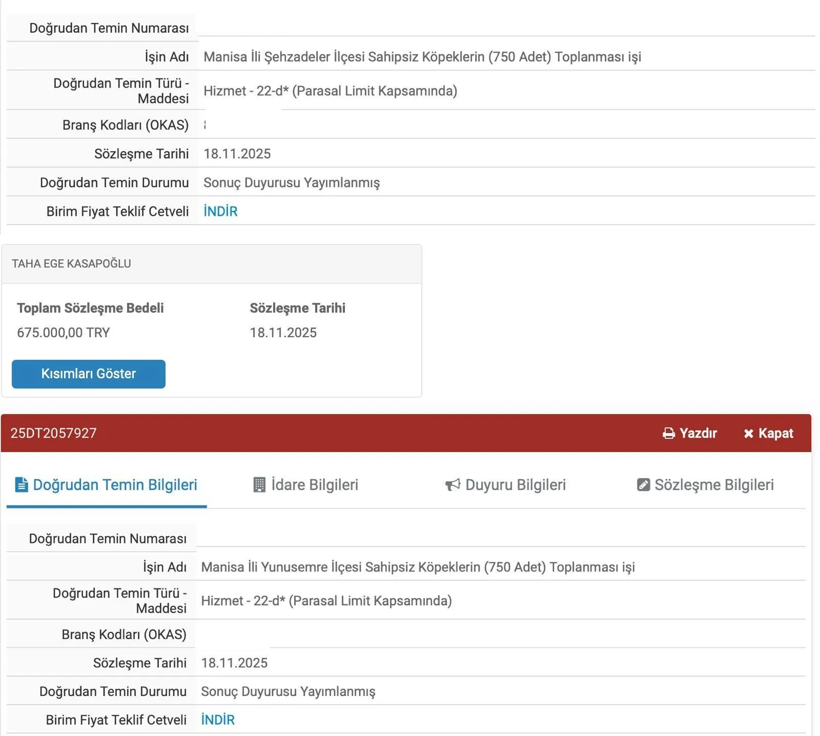The height and width of the screenshot is (736, 820).
Task: Click the megaphone icon of Duyuru Bilgileri
Action: 453,485
